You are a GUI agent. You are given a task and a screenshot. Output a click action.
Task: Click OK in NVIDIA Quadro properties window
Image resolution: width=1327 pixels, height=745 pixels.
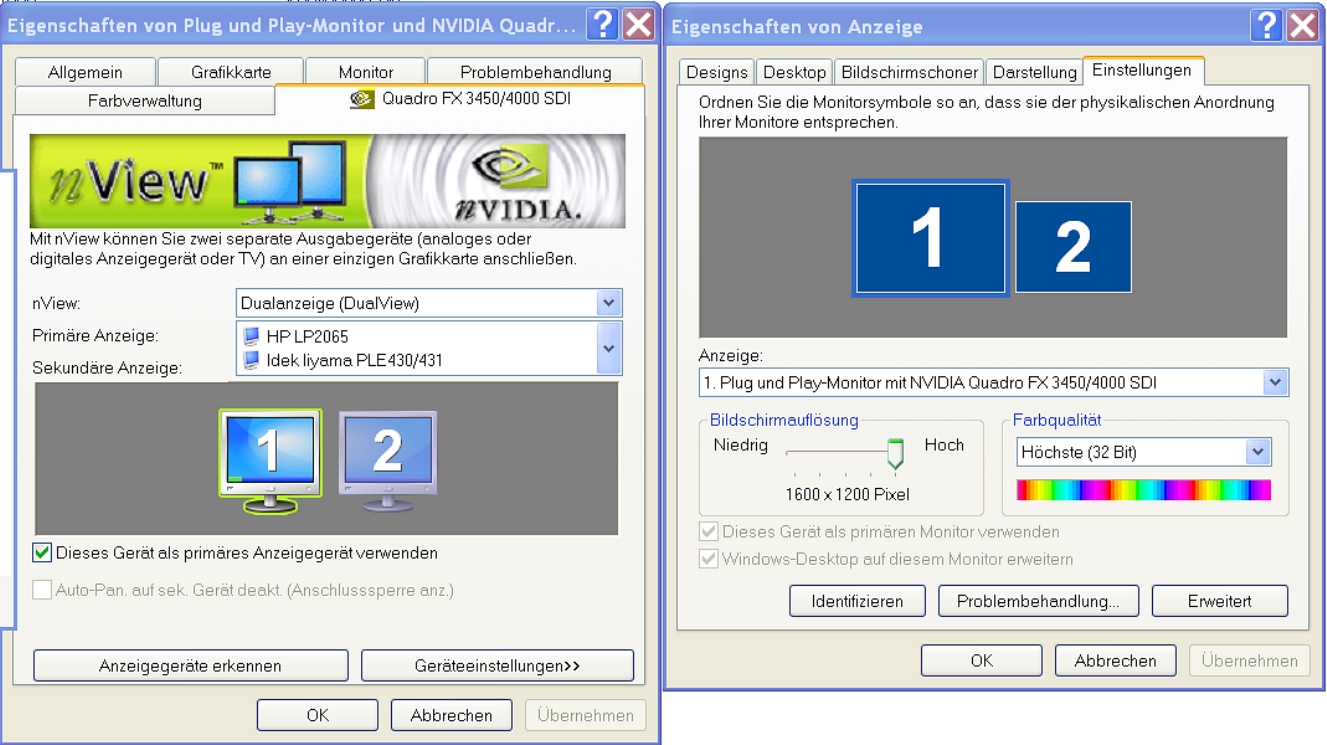pyautogui.click(x=317, y=715)
